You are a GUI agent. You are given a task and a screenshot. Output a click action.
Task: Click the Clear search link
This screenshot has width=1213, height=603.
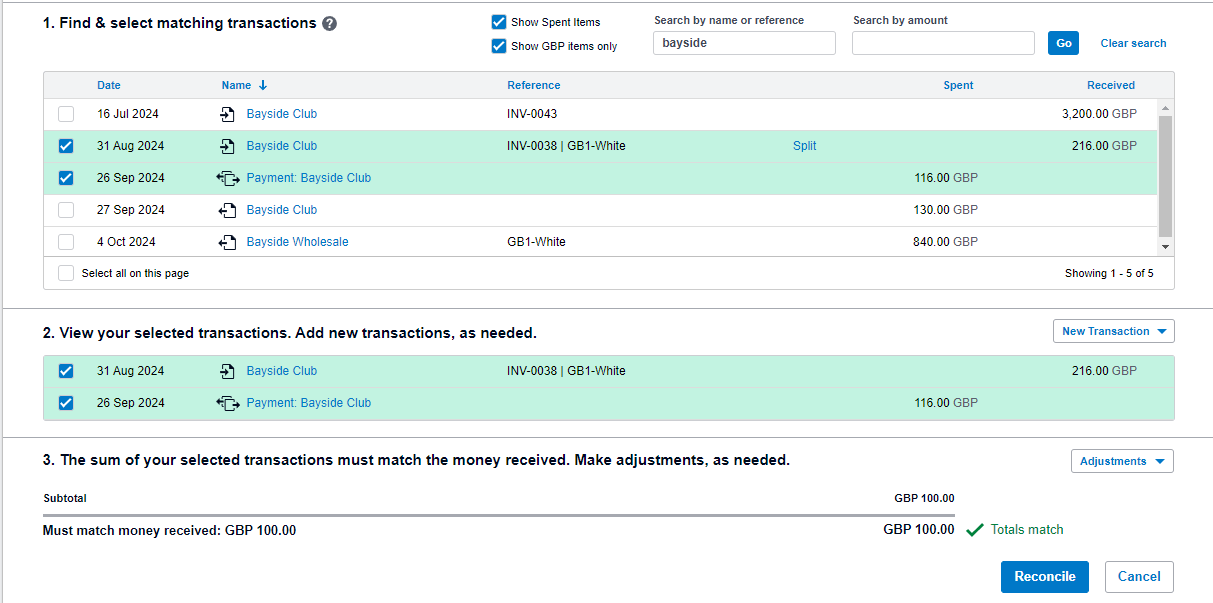pos(1133,43)
